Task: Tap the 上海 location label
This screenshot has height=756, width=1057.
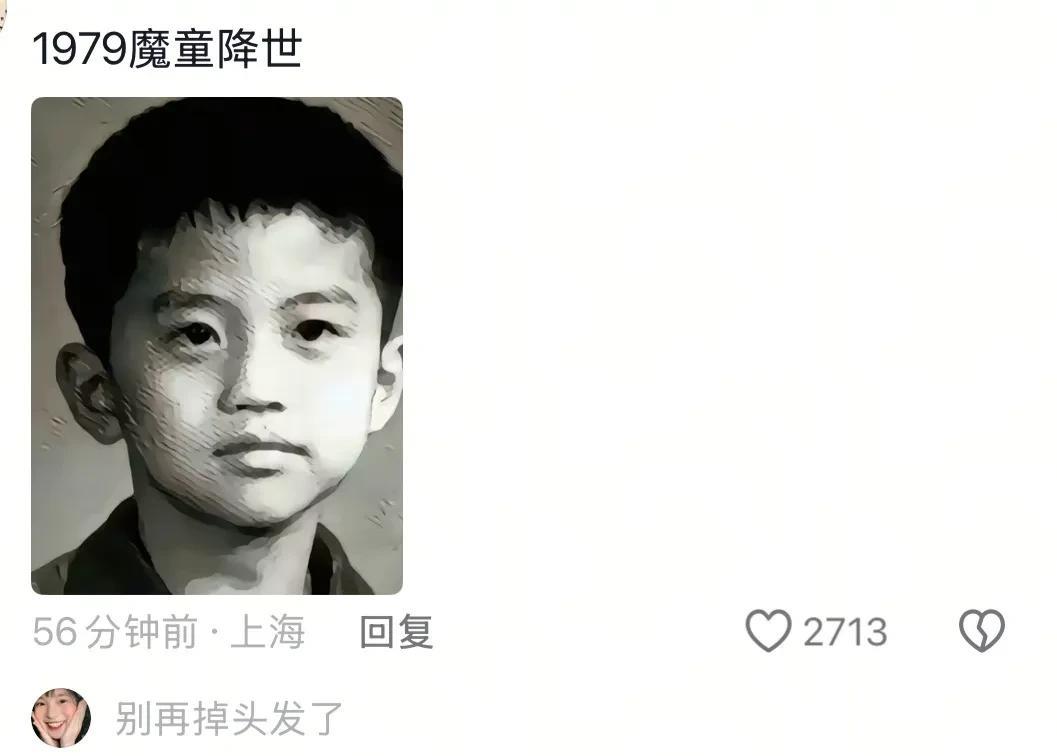Action: (x=268, y=632)
